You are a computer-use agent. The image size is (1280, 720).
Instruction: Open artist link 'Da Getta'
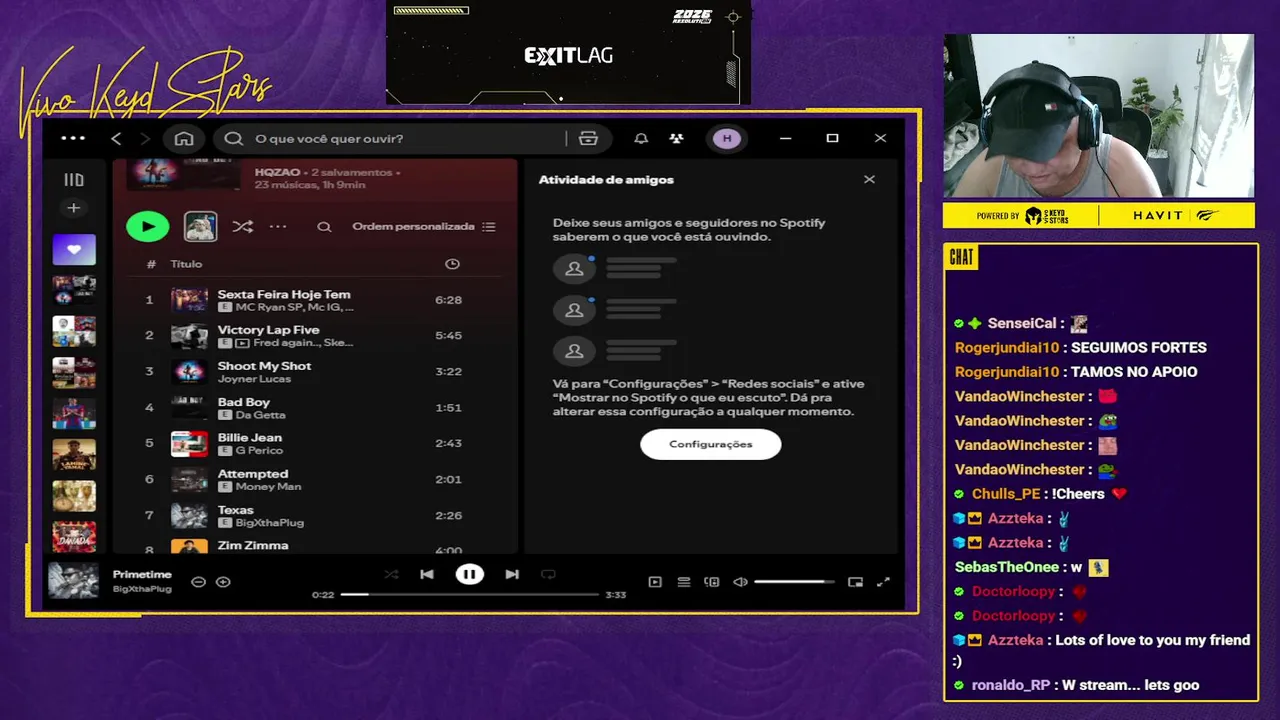click(260, 415)
